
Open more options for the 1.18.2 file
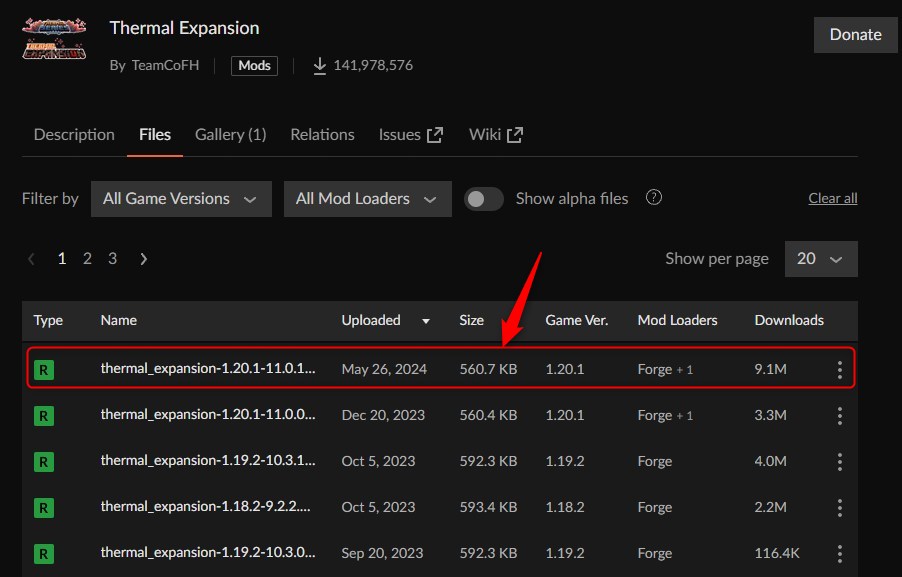840,507
